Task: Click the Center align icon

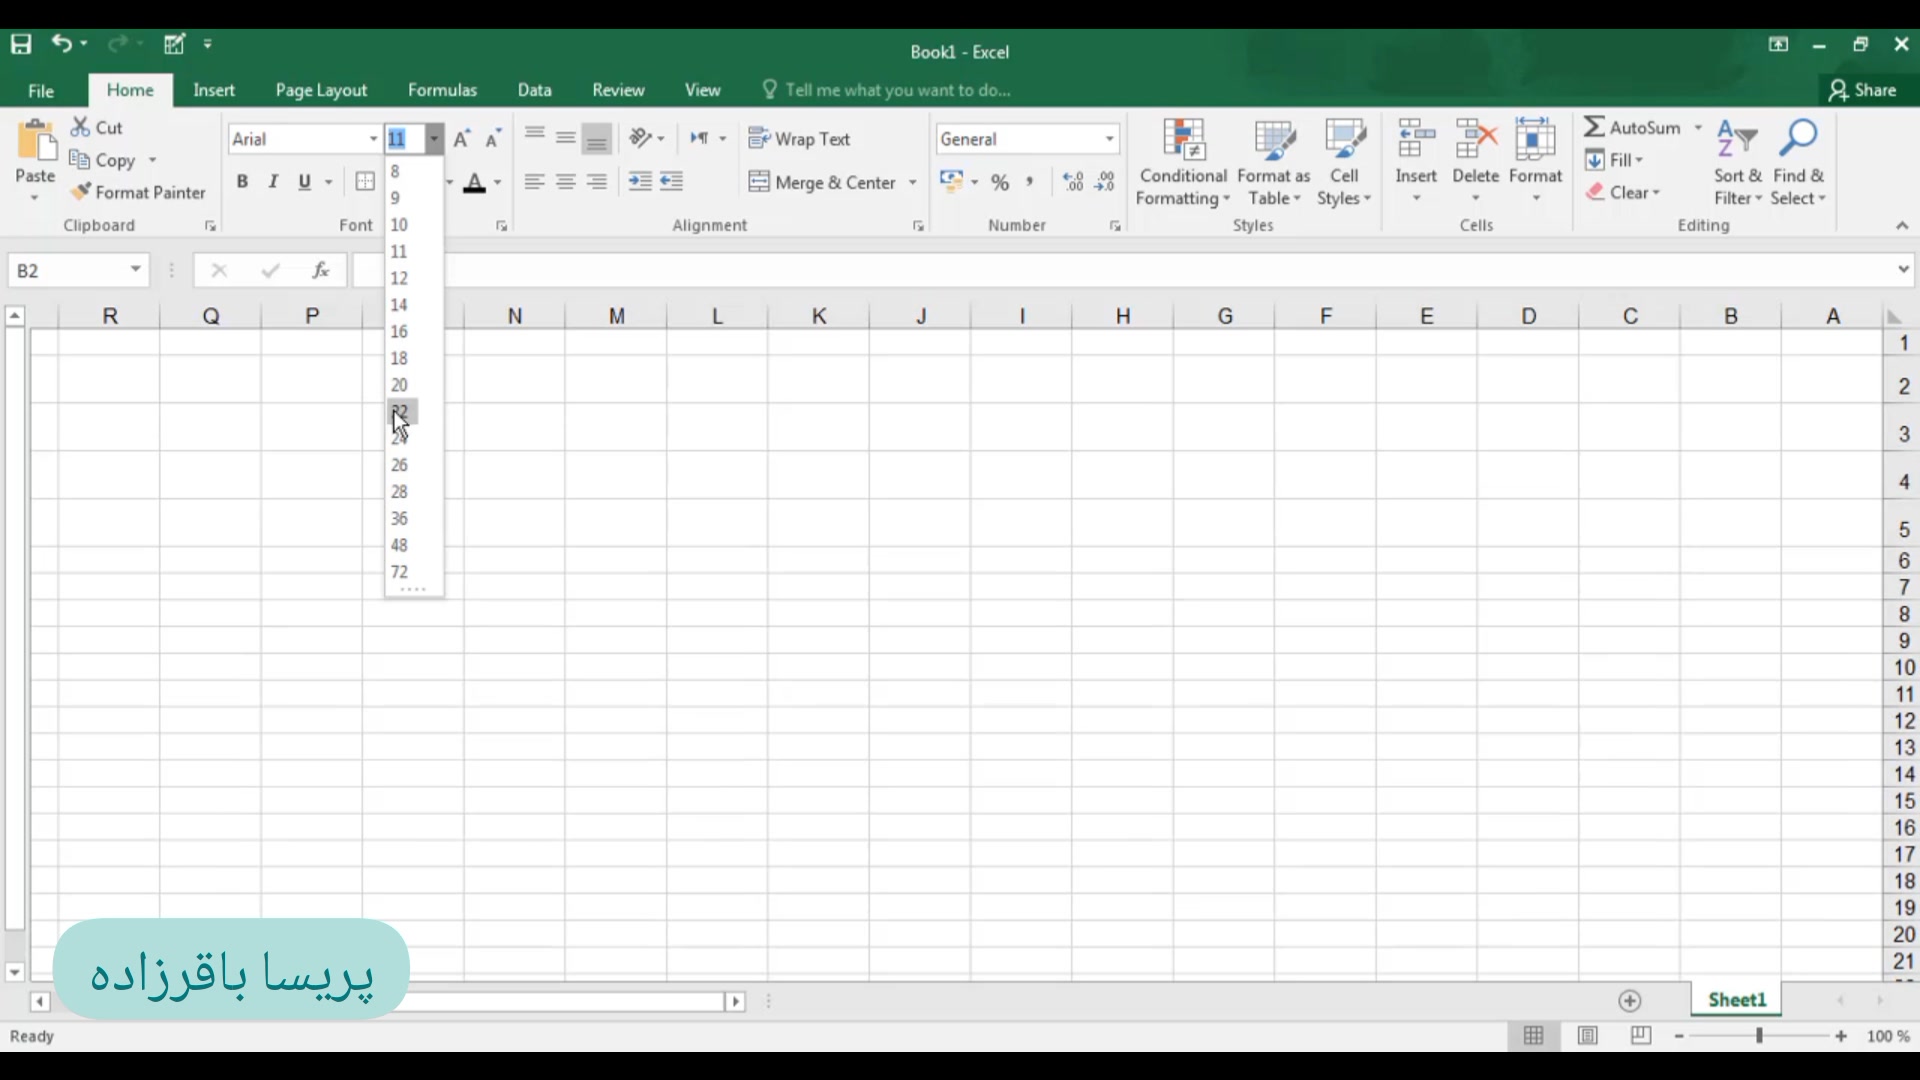Action: [566, 182]
